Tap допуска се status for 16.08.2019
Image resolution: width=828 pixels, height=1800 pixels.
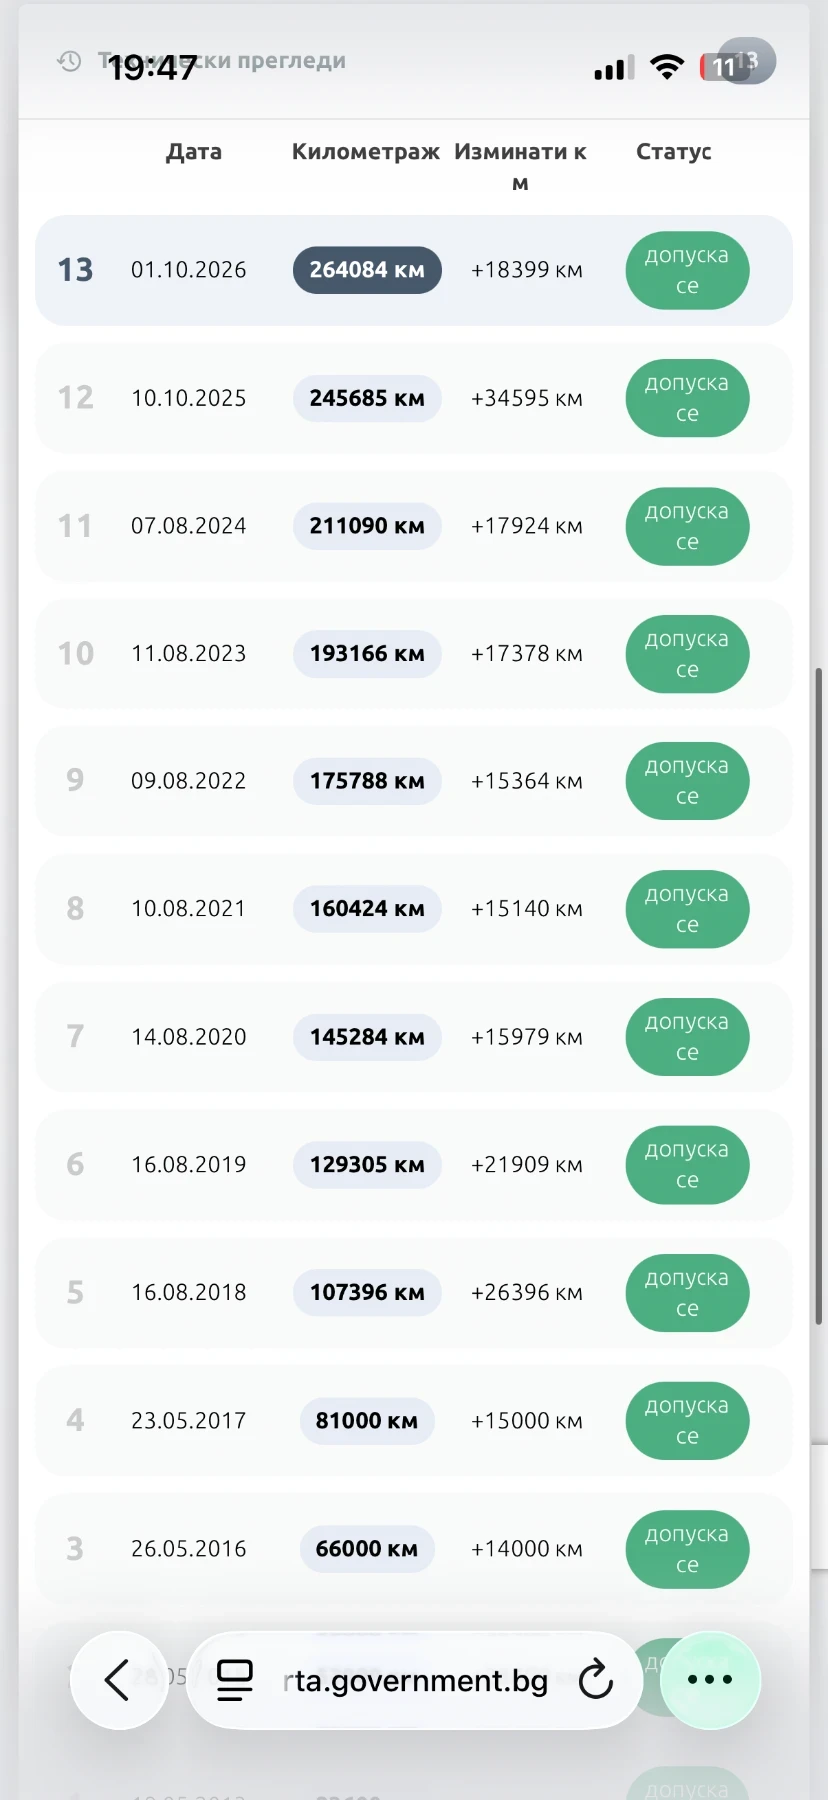tap(687, 1165)
